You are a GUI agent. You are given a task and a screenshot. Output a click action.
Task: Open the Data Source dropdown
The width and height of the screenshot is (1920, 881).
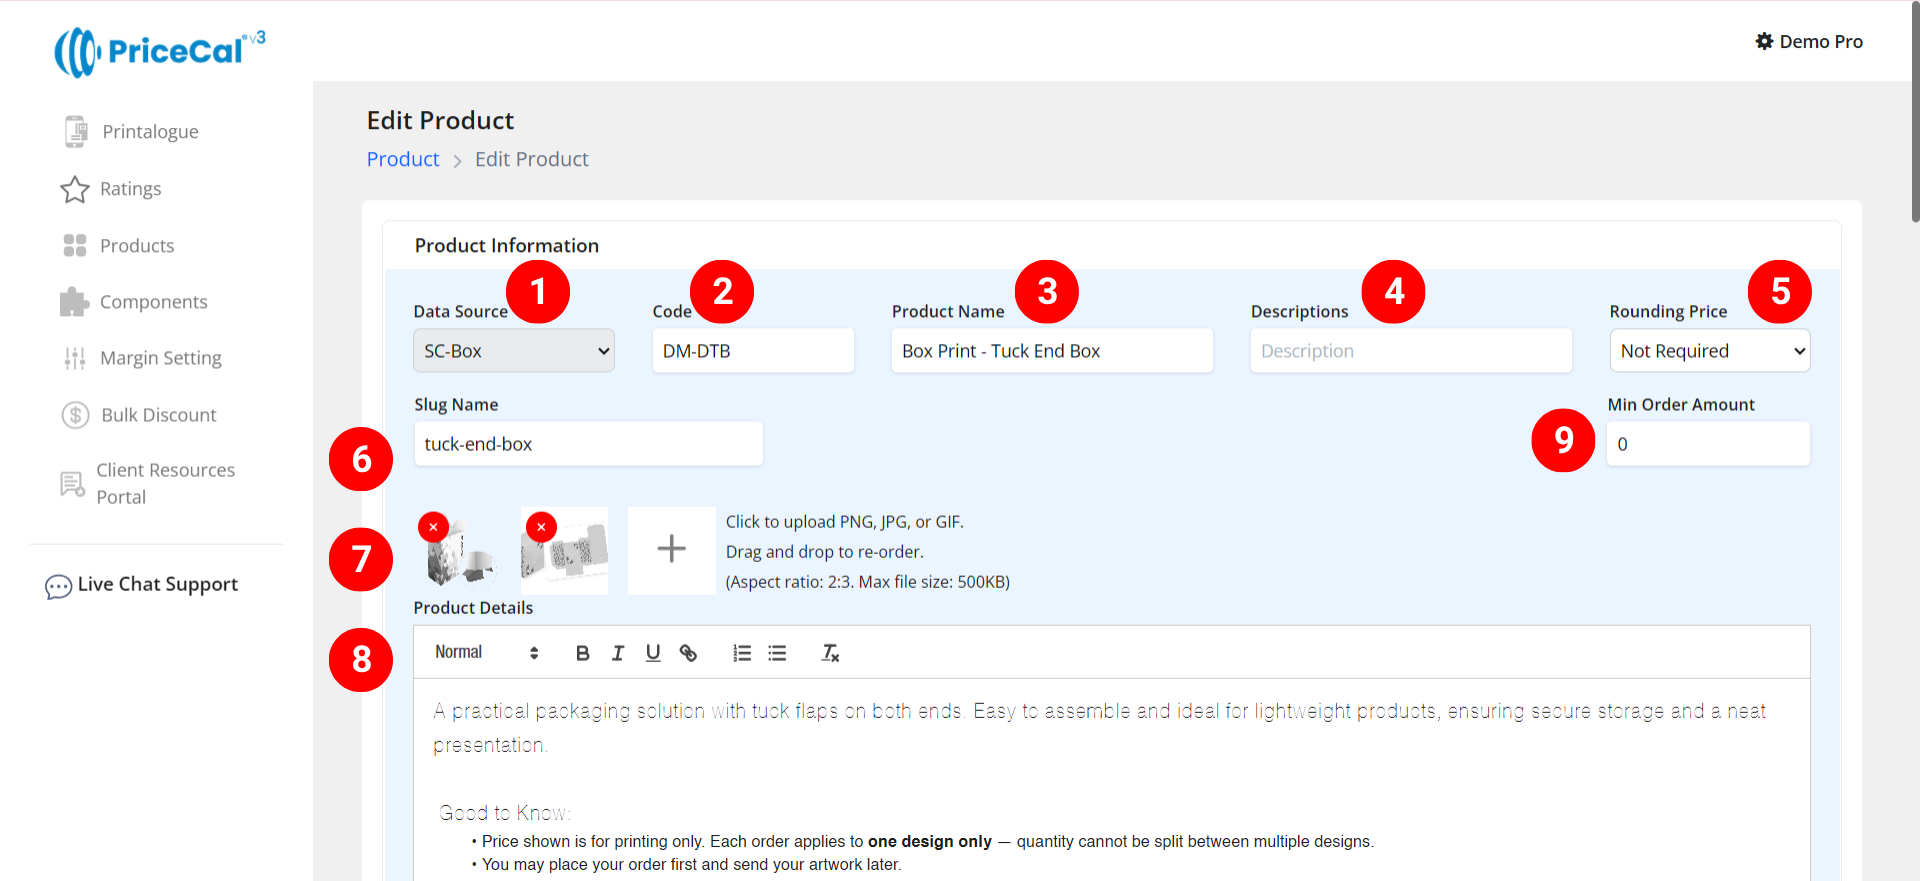coord(514,351)
